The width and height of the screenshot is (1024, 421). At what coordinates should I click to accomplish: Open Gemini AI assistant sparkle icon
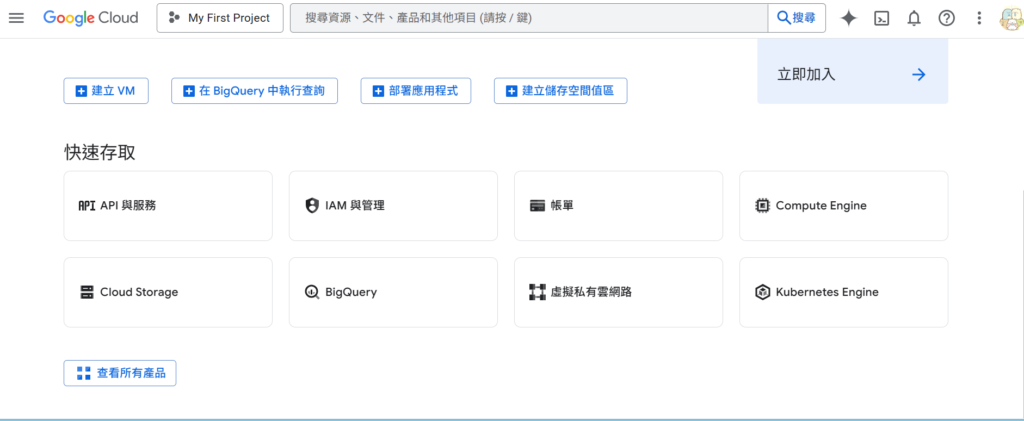[849, 18]
